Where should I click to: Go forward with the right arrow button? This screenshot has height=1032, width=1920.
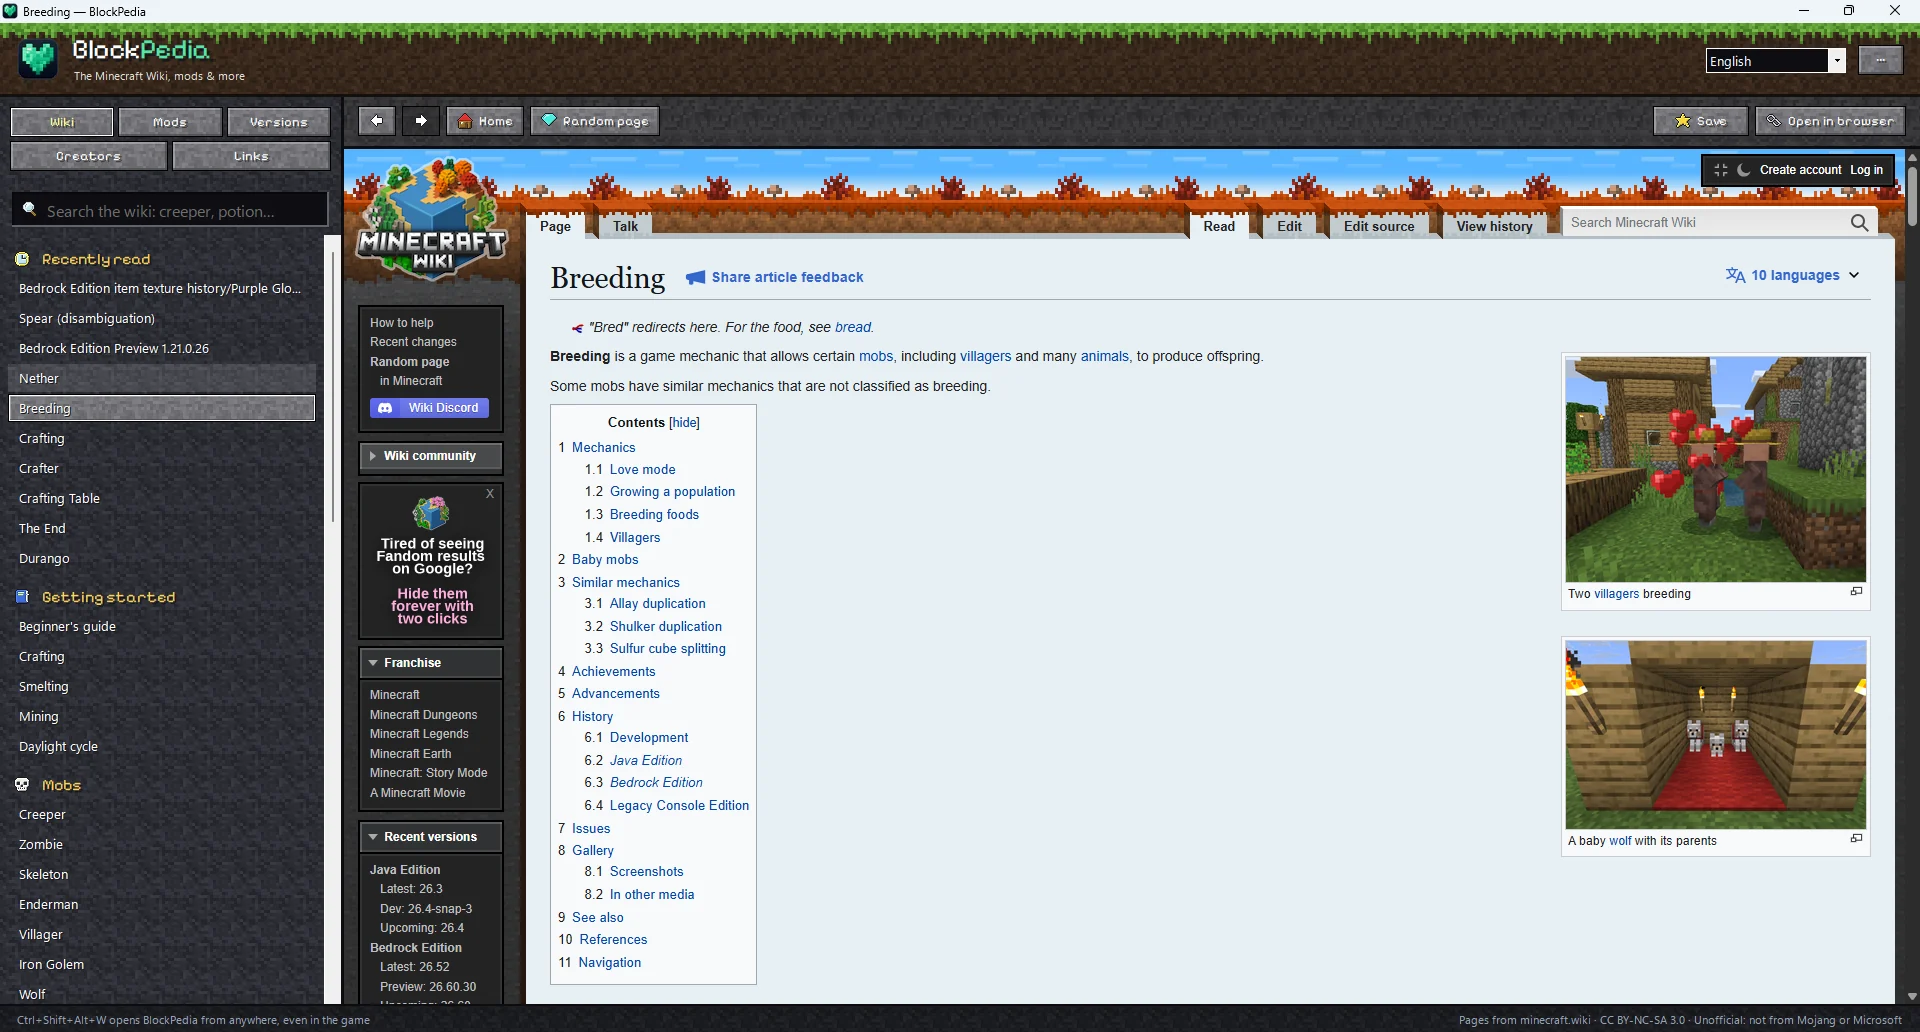point(421,121)
